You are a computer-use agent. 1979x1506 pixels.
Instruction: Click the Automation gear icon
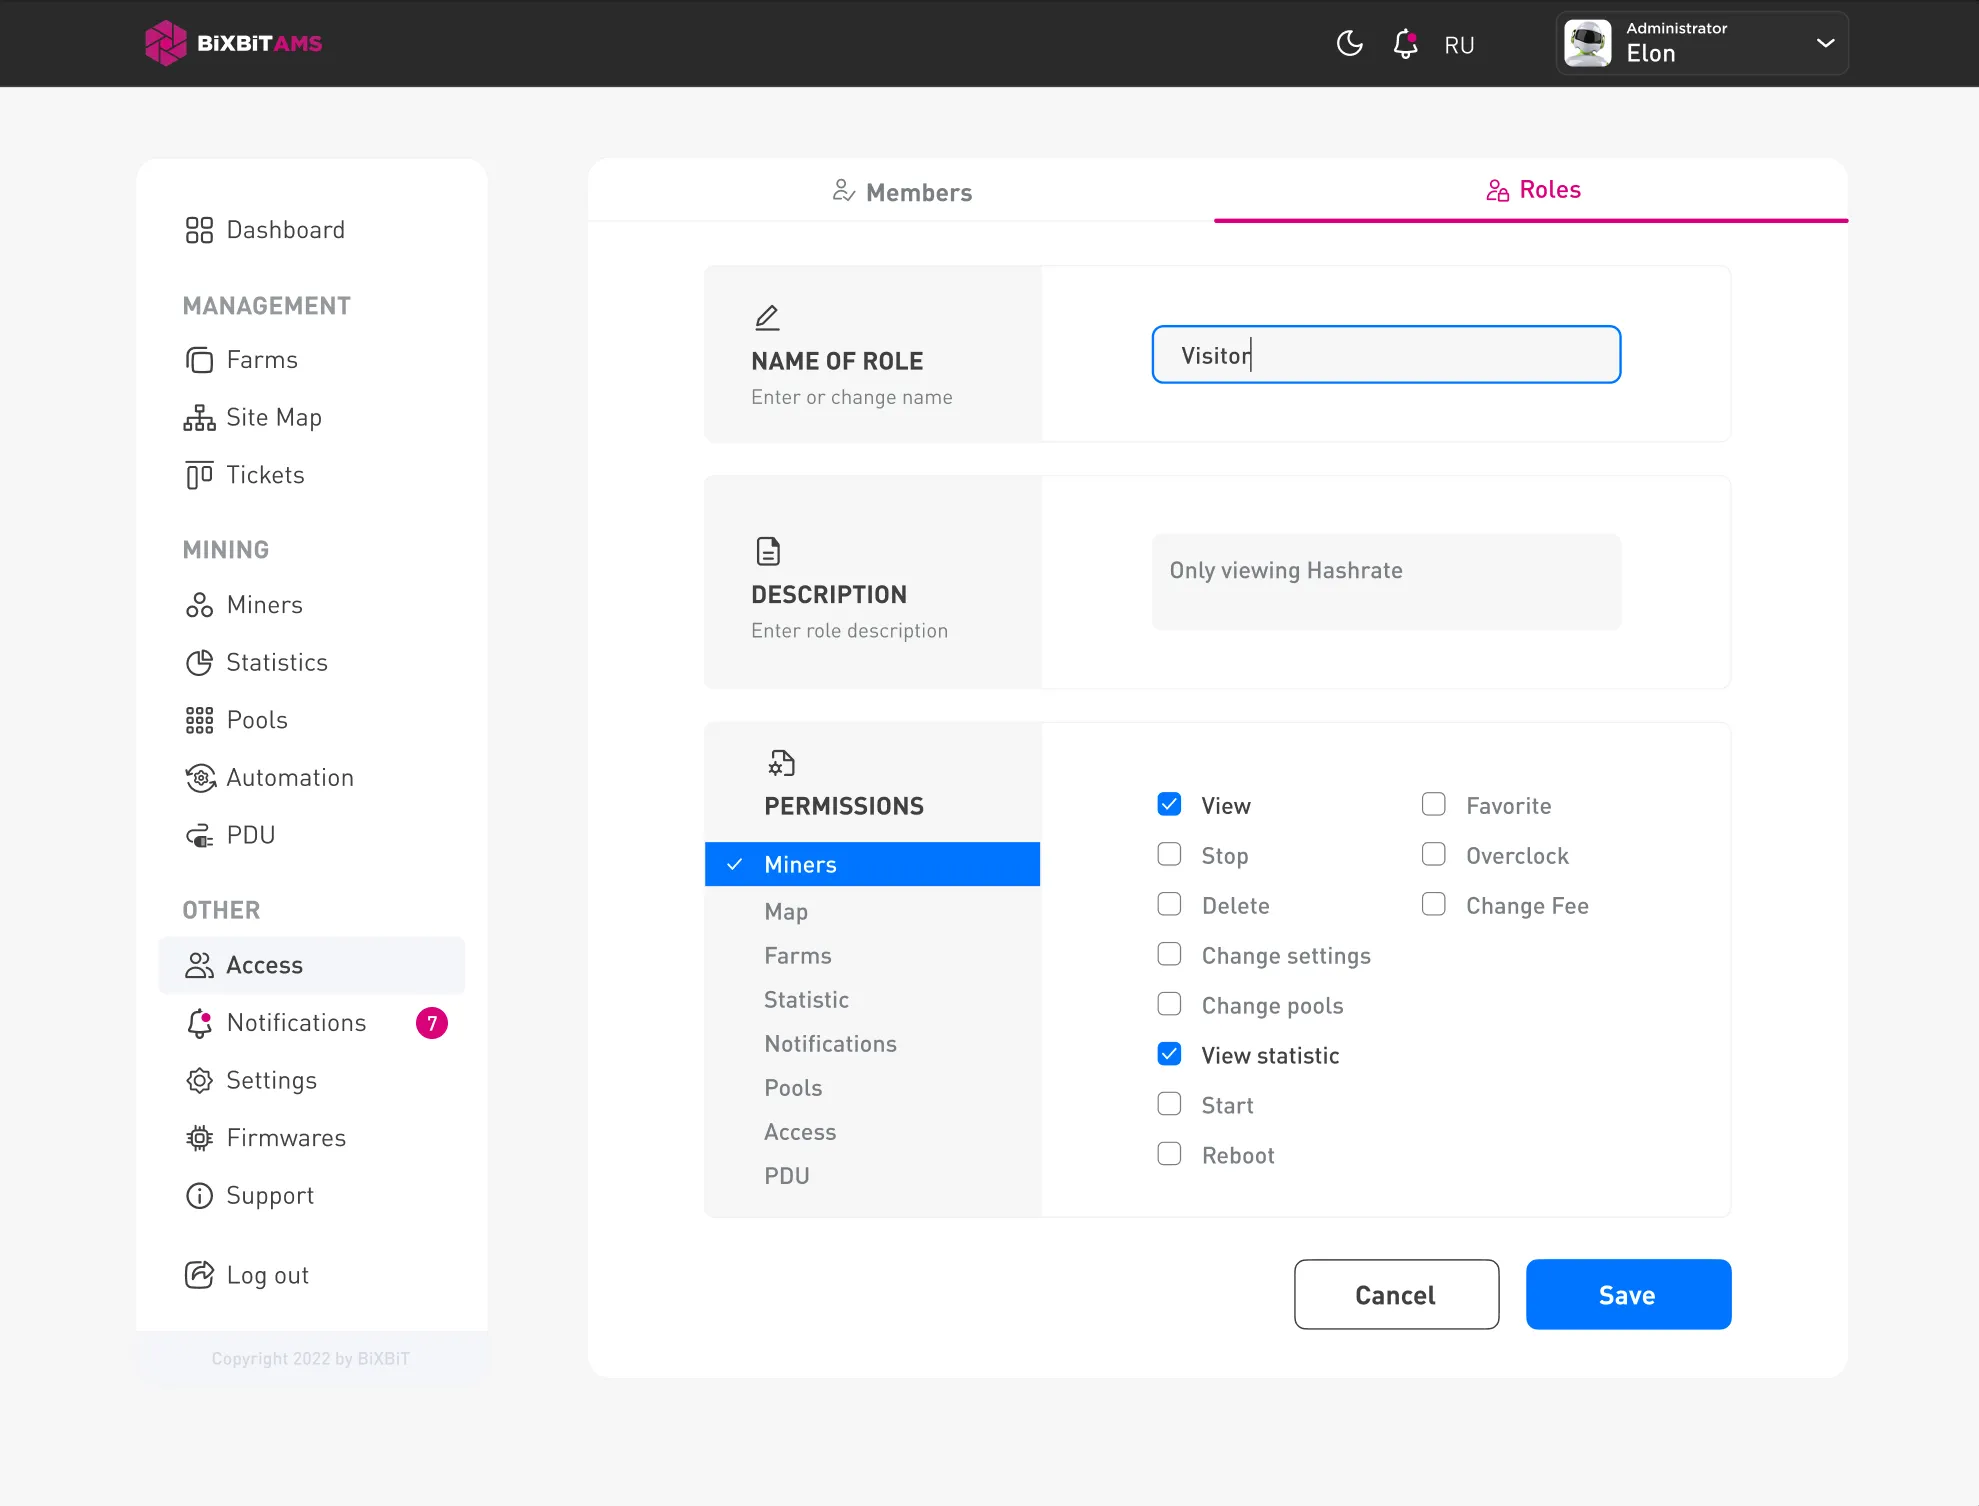click(x=200, y=778)
